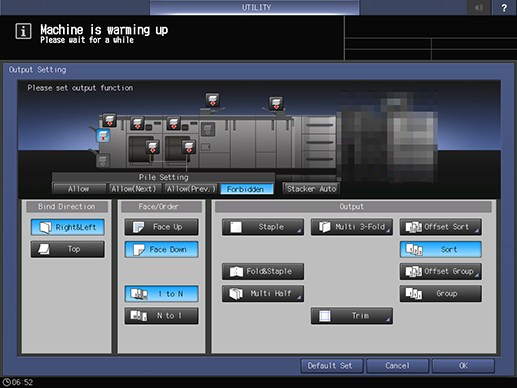
Task: Enable Fold&Staple output
Action: tap(263, 271)
